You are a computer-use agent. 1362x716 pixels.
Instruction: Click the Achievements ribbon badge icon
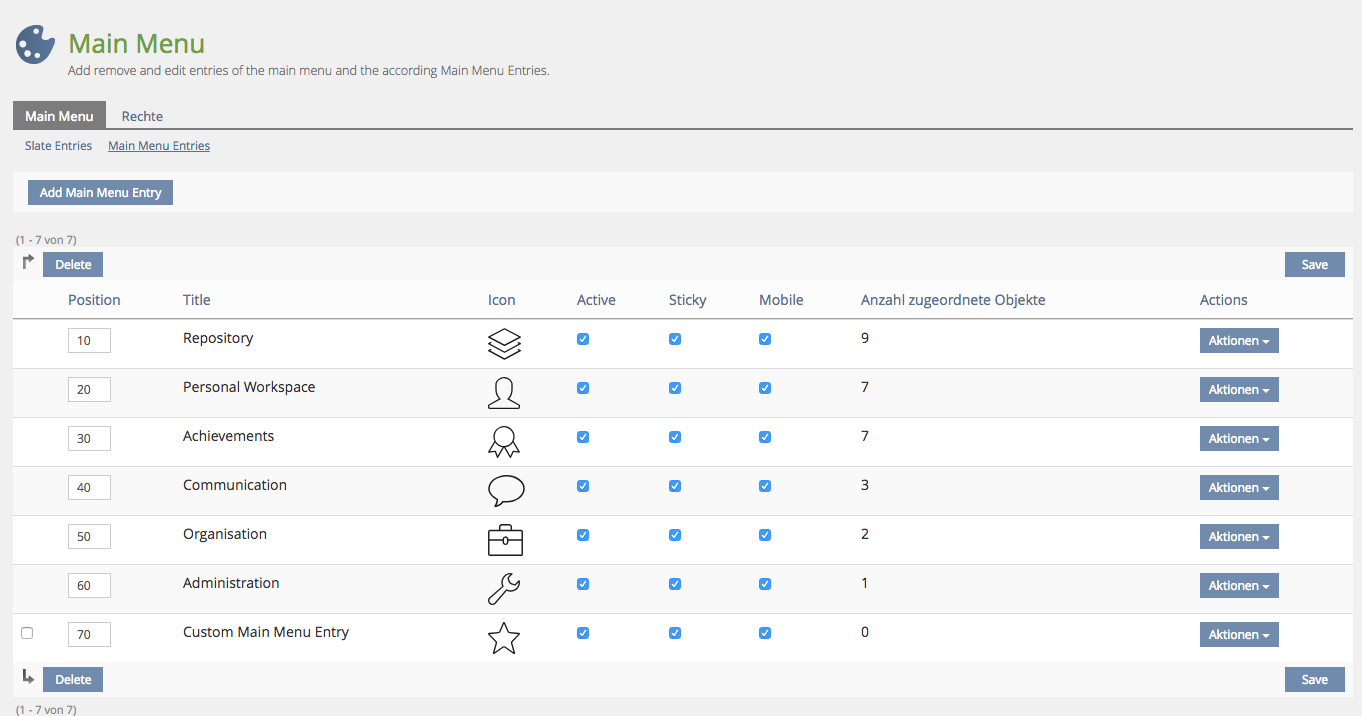point(504,442)
